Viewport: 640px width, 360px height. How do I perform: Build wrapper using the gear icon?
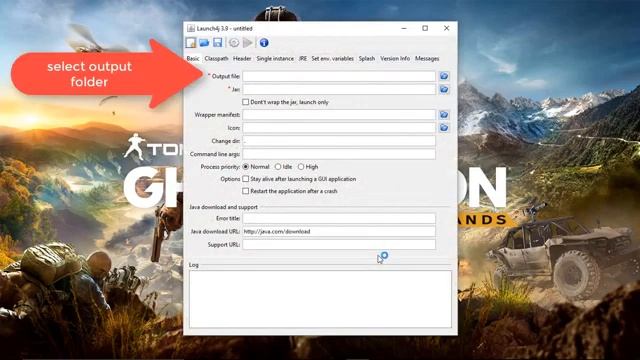point(234,42)
